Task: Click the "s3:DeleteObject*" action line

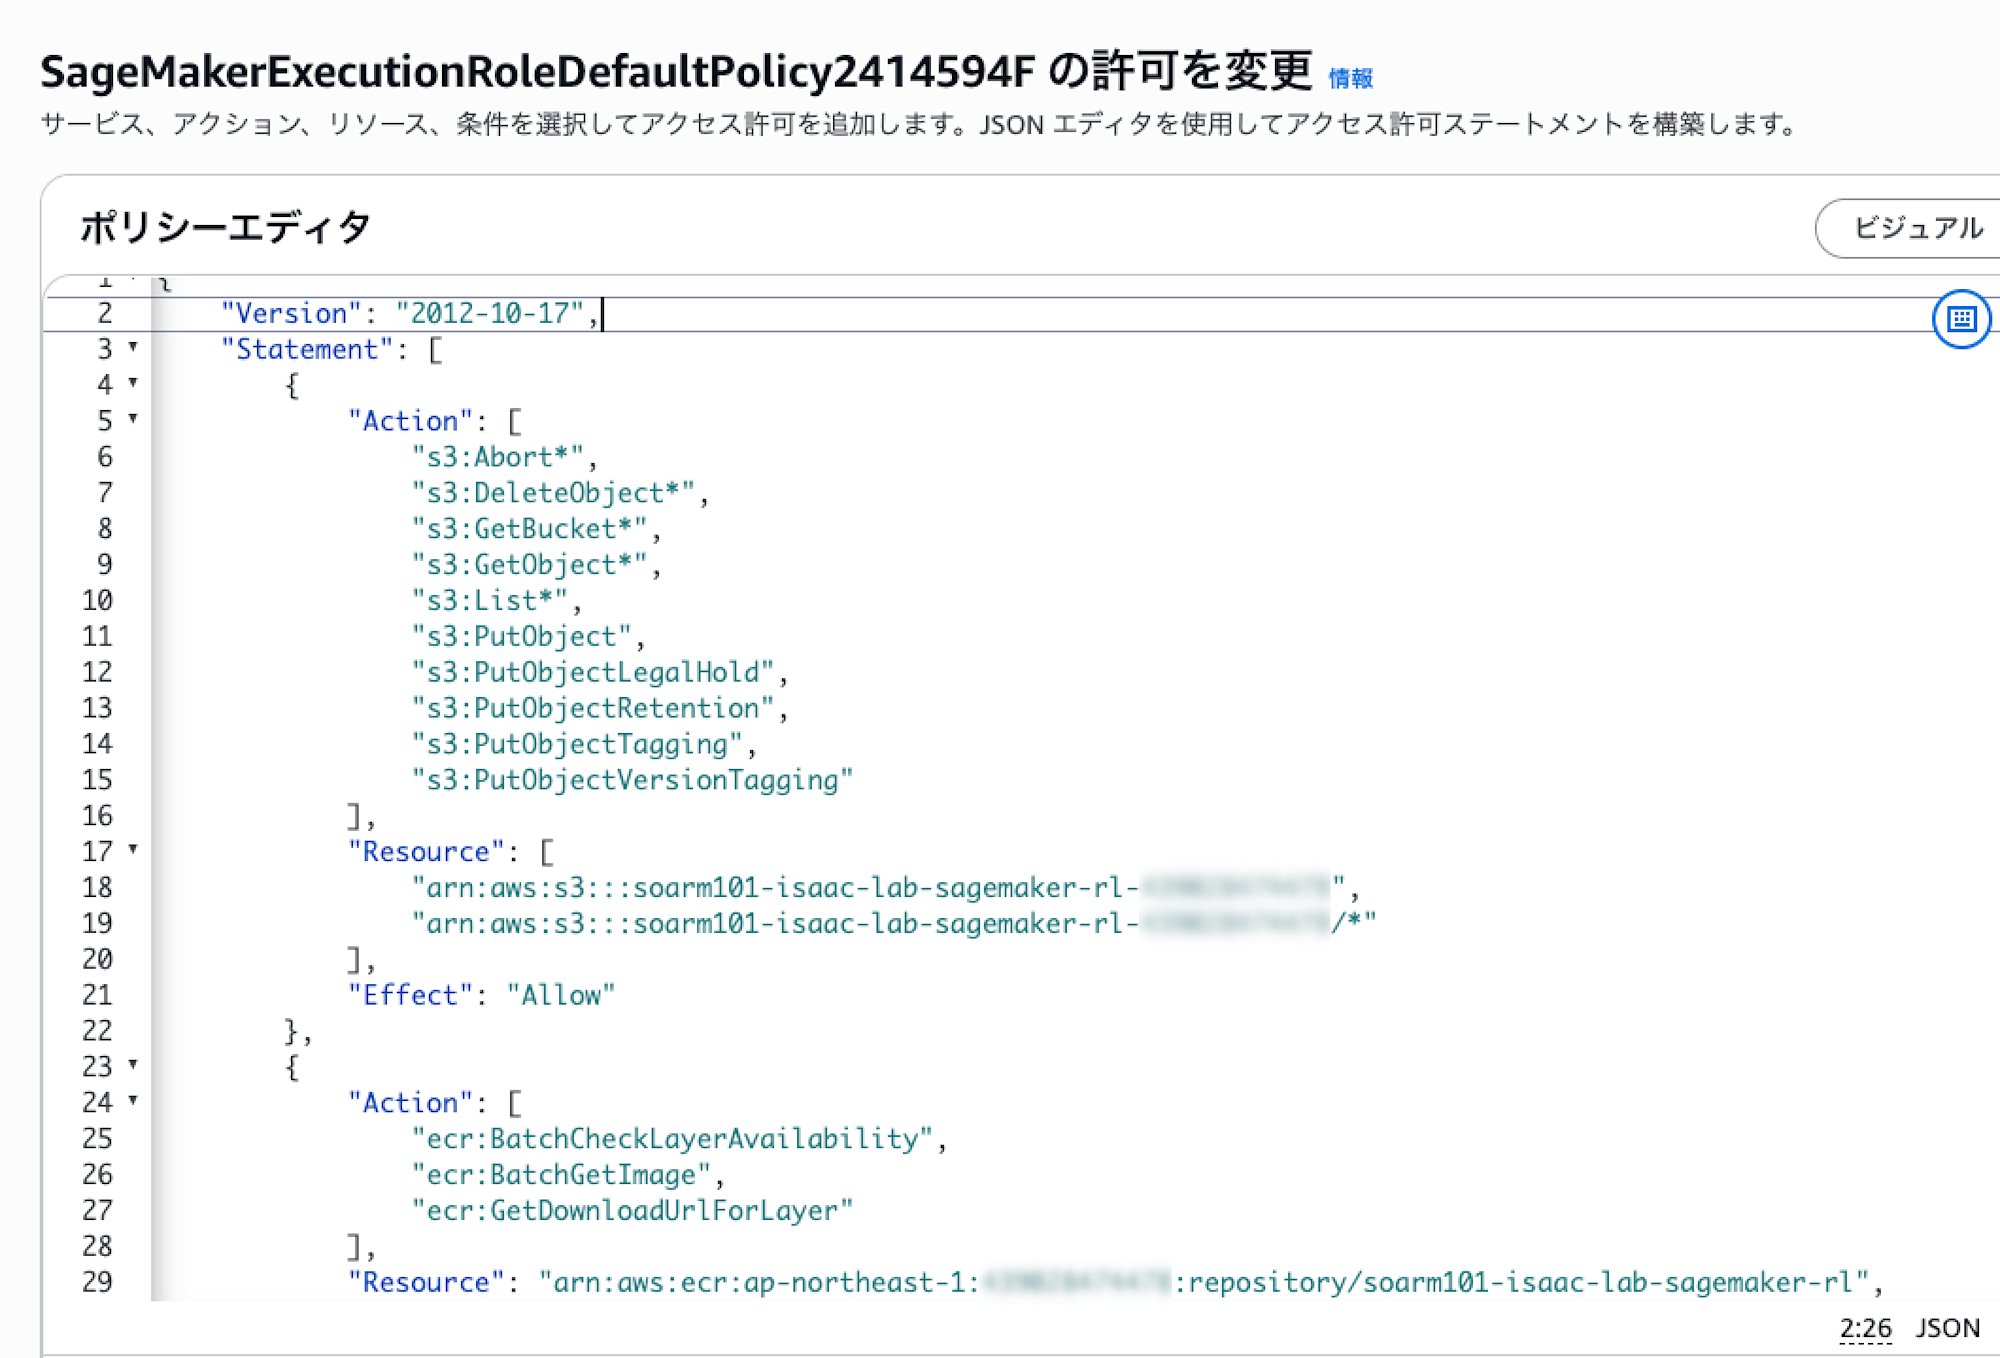Action: [x=560, y=493]
